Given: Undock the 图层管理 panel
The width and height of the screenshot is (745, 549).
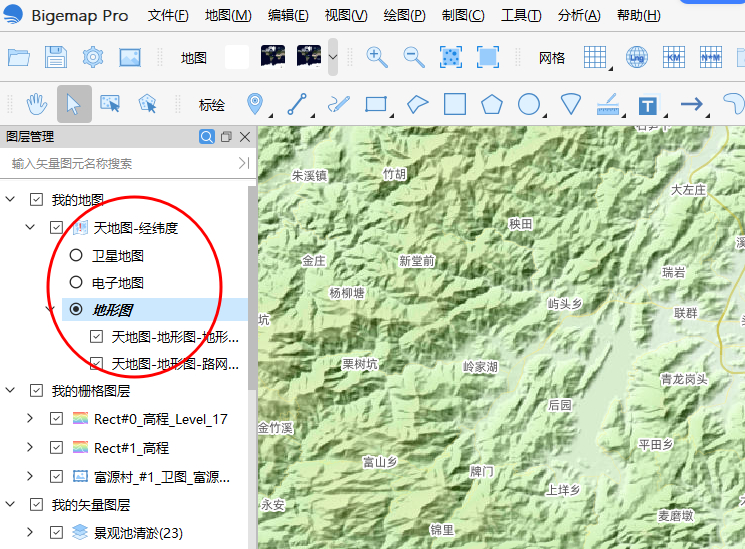Looking at the screenshot, I should coord(226,137).
